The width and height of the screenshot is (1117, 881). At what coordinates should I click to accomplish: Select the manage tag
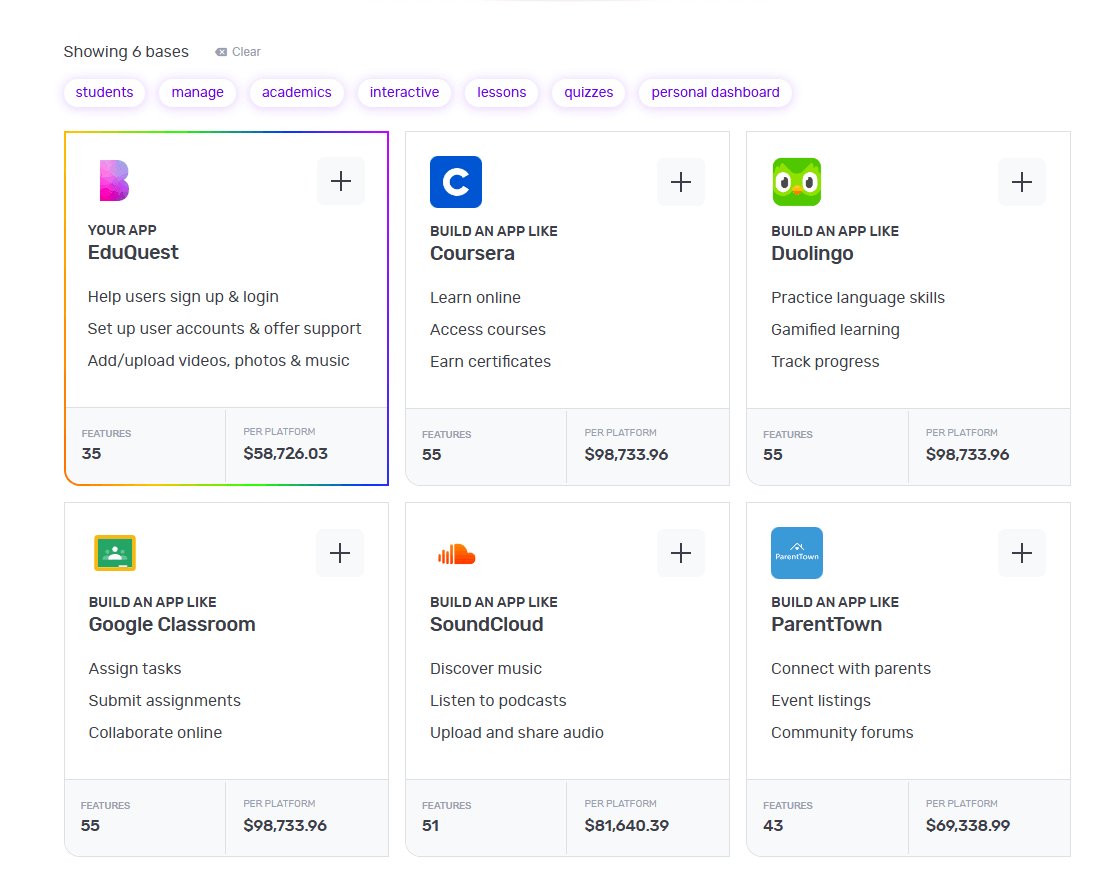tap(197, 93)
